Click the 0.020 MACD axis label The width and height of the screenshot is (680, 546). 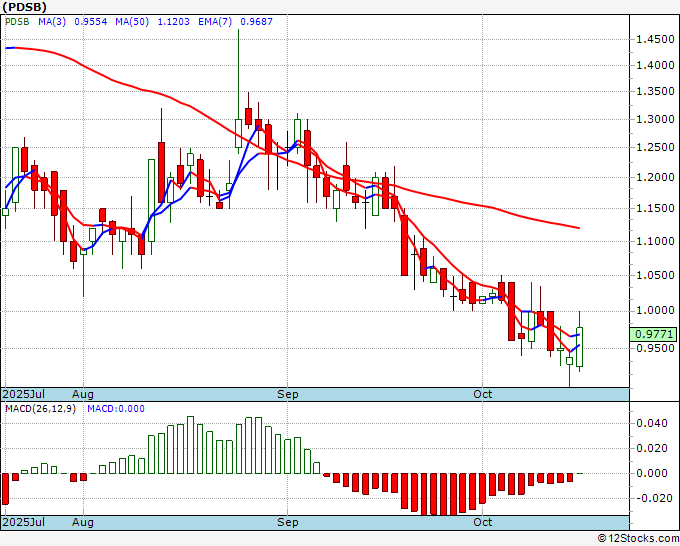point(652,448)
